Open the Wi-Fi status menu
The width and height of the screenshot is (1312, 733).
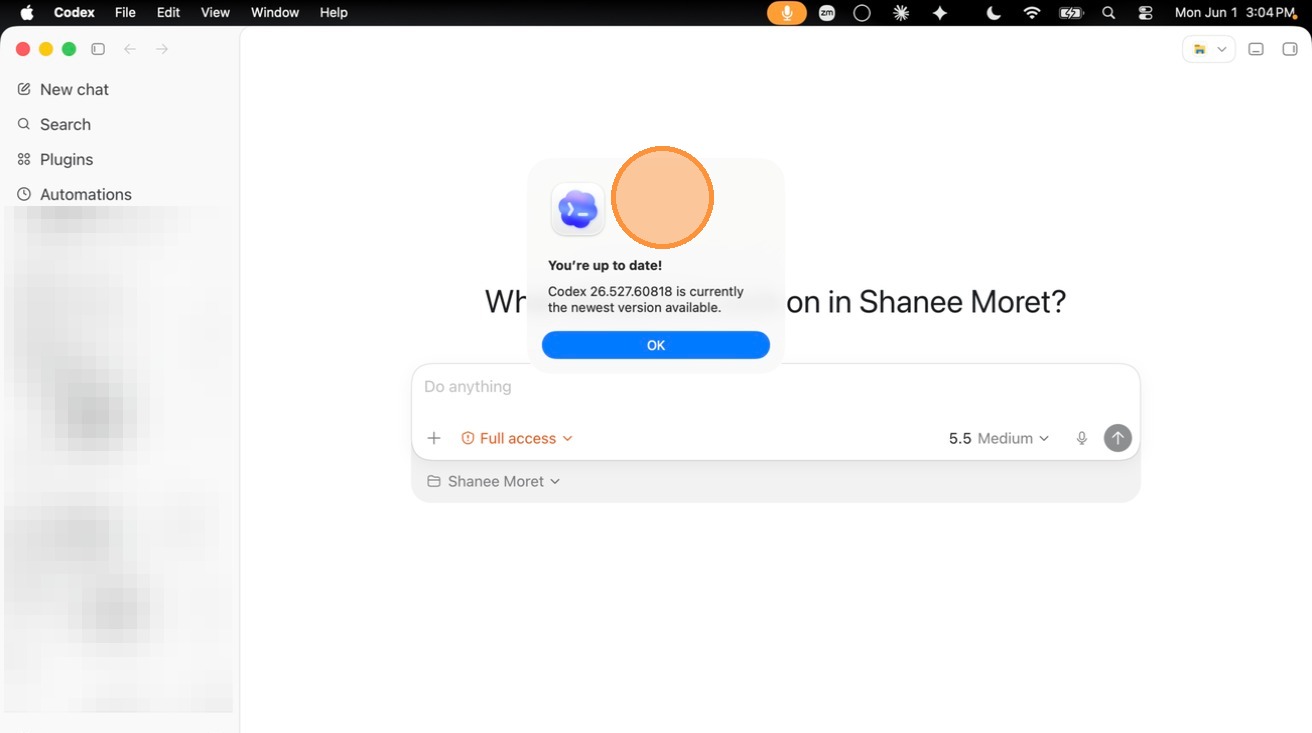coord(1032,12)
